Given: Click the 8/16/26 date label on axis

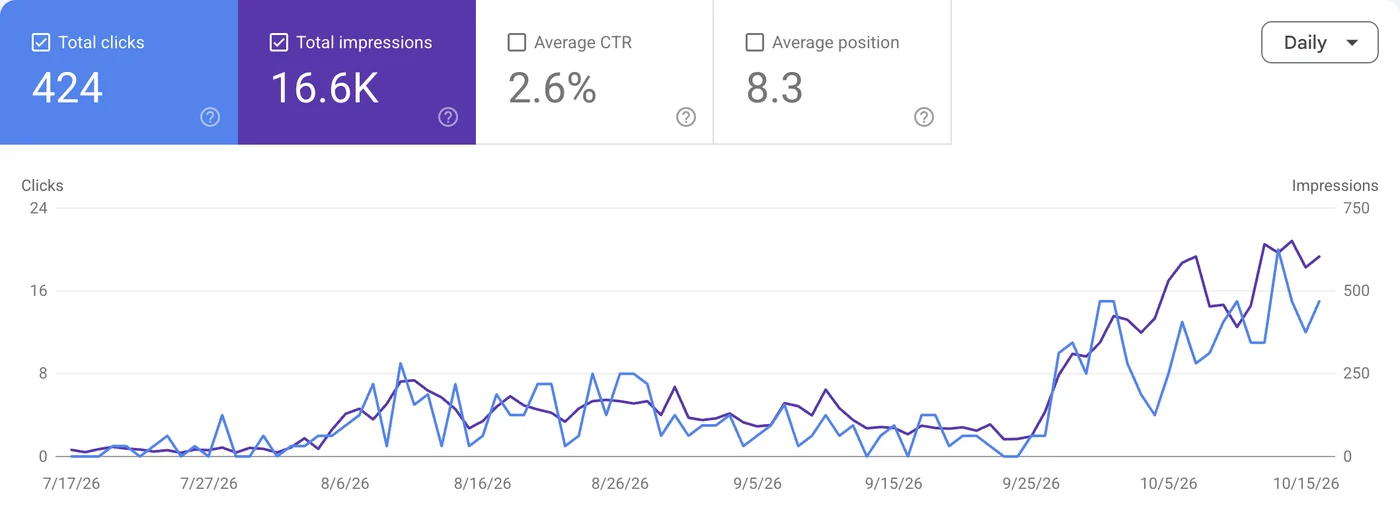Looking at the screenshot, I should click(482, 483).
